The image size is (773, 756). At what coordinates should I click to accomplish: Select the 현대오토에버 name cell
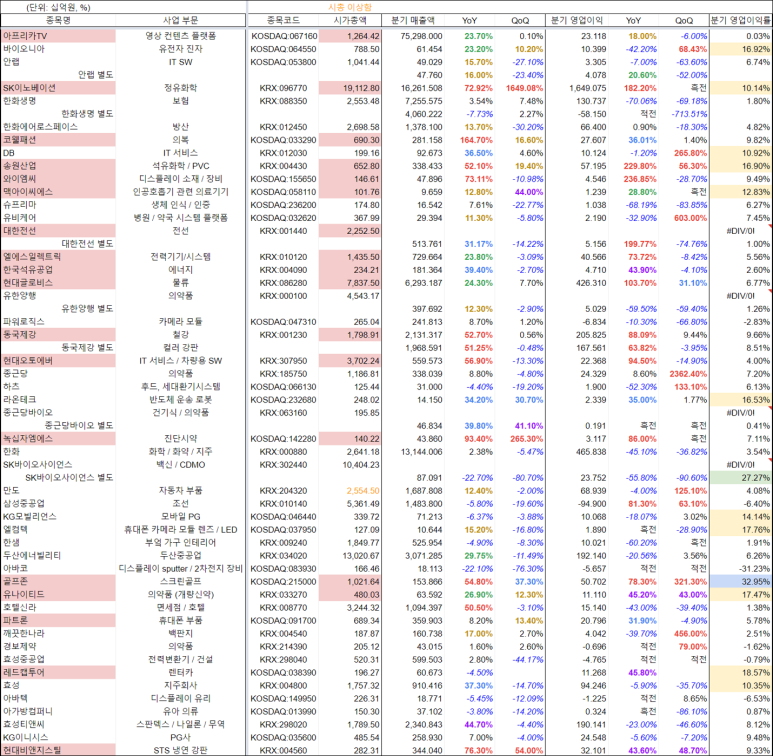(58, 360)
